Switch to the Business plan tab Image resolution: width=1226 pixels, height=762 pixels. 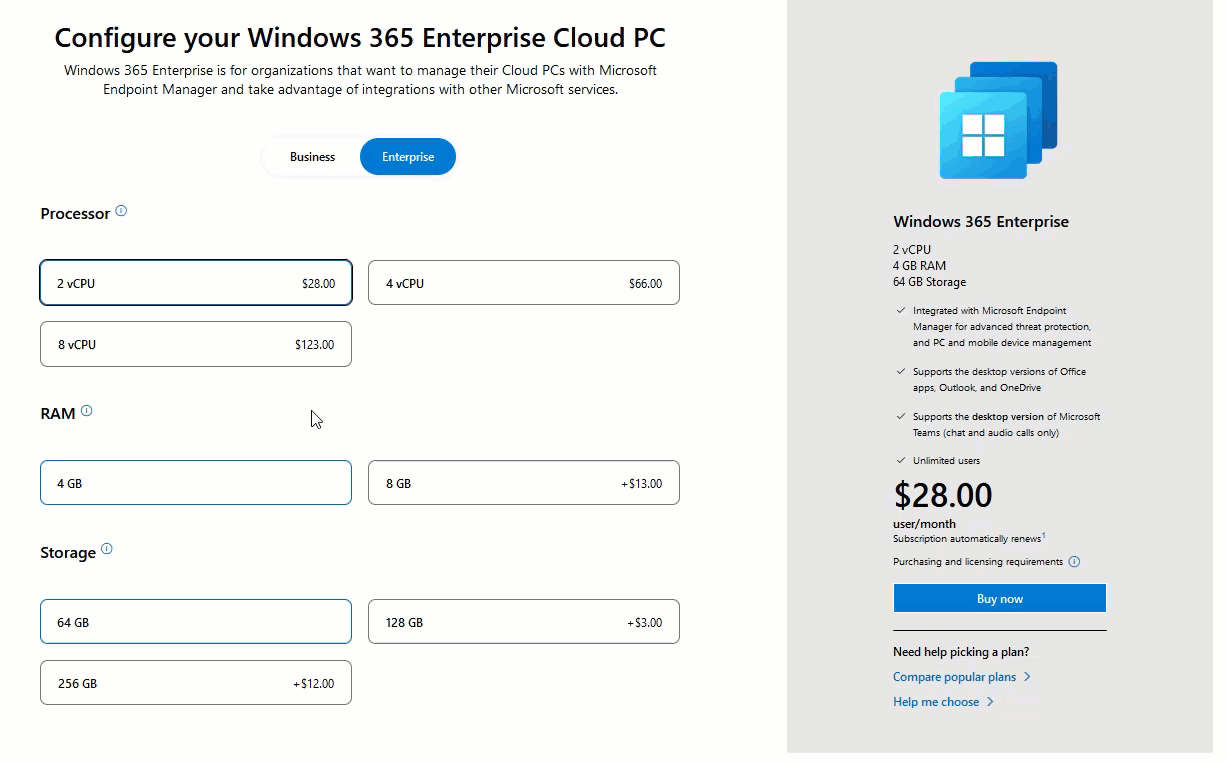(312, 157)
